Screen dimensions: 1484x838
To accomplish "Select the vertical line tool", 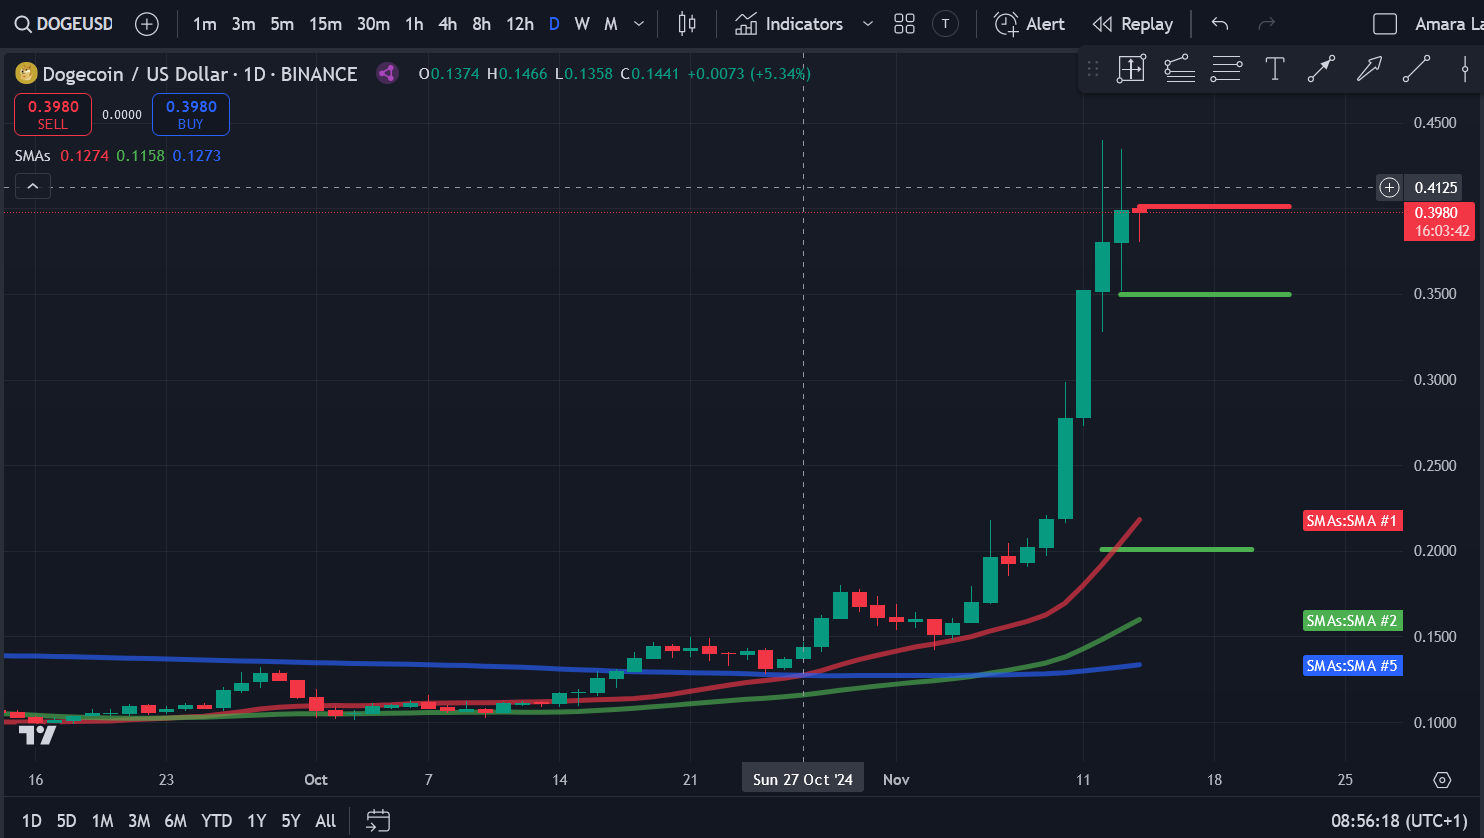I will (1464, 69).
